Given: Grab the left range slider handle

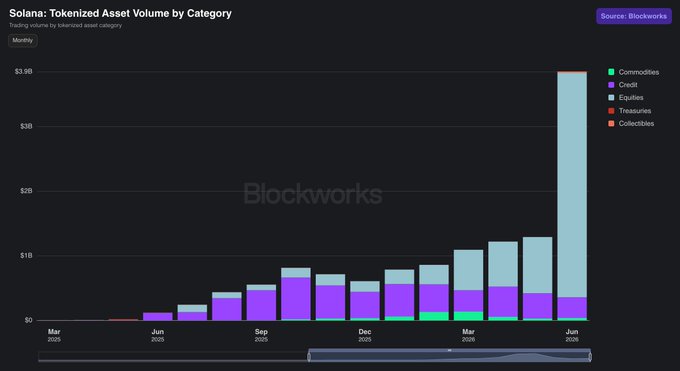Looking at the screenshot, I should (309, 357).
